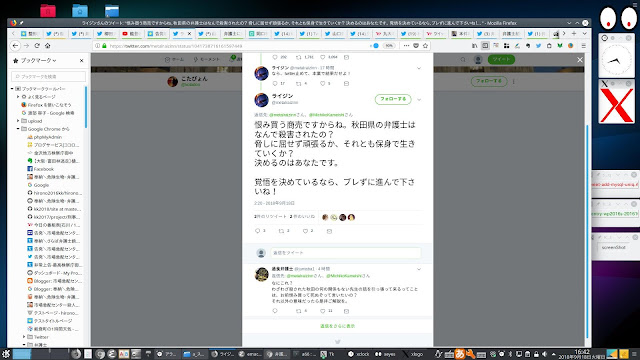Screen dimensions: 640x360
Task: Switch to xclock task in taskbar
Action: tap(359, 354)
